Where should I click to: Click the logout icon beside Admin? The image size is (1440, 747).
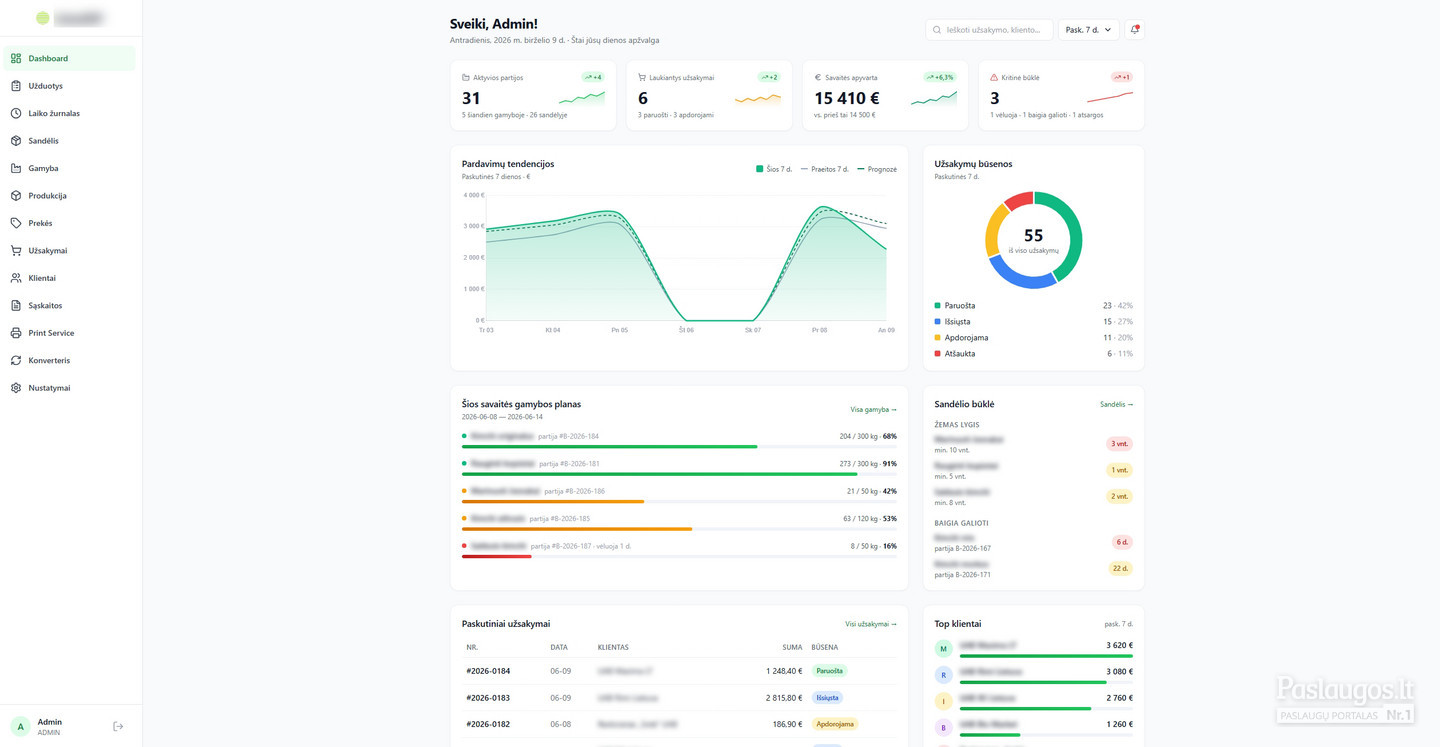(118, 726)
